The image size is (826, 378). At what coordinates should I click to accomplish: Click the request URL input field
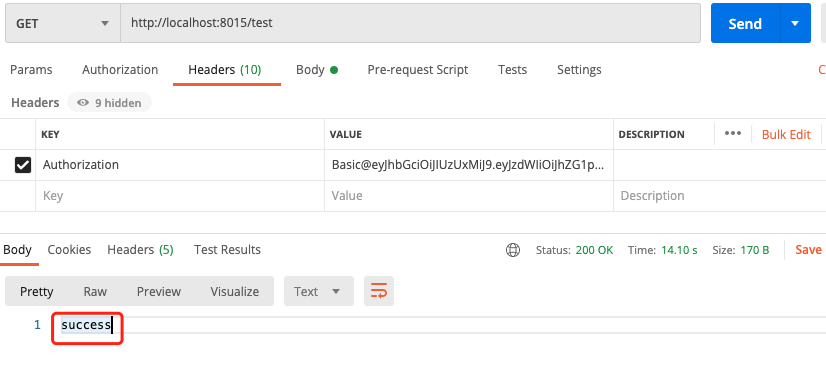coord(411,24)
